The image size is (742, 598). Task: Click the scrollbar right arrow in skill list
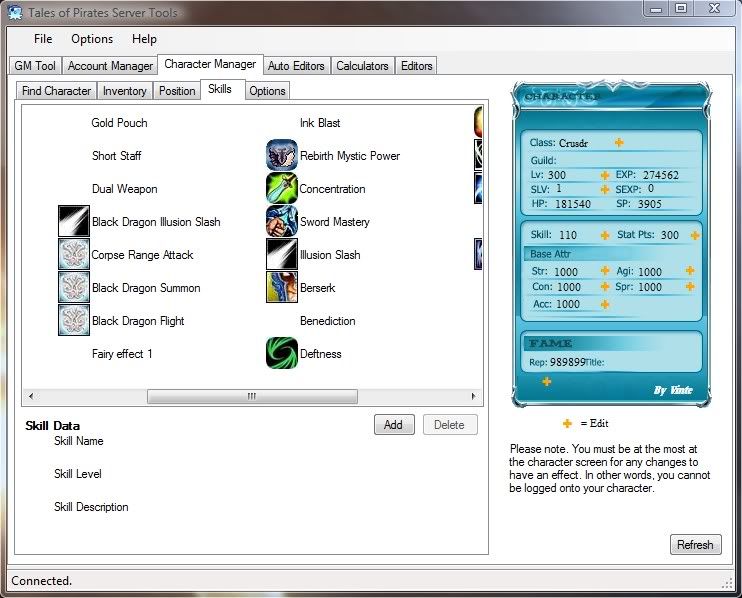pos(478,396)
